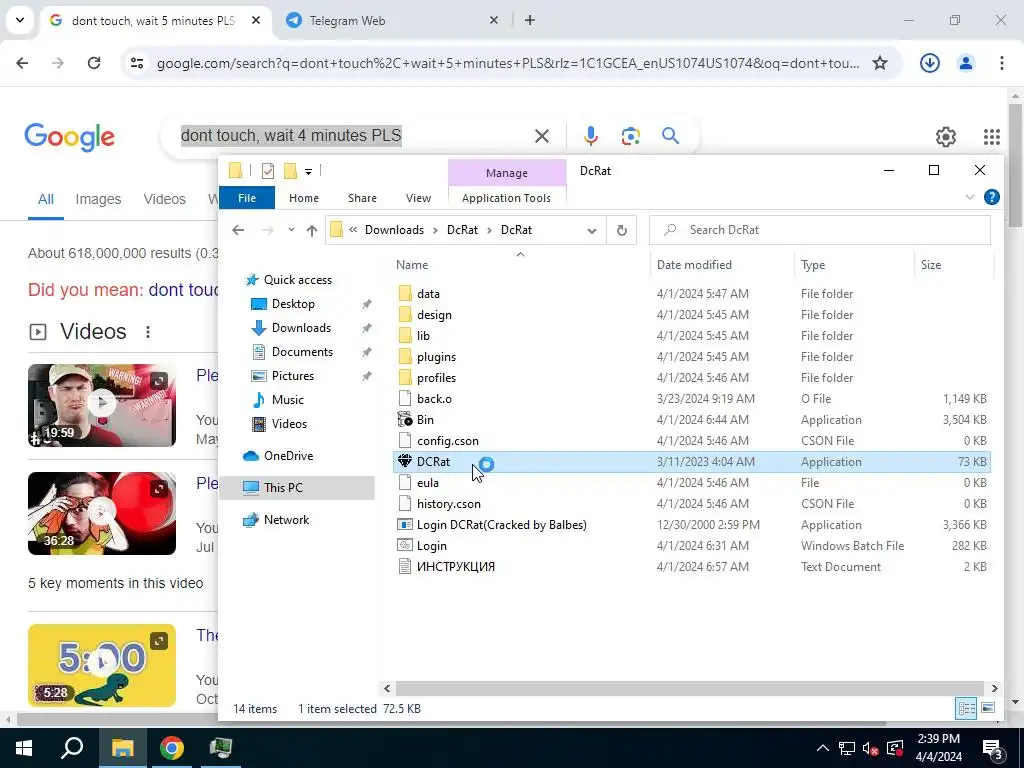This screenshot has height=768, width=1024.
Task: Open Chrome downloads icon
Action: [929, 63]
